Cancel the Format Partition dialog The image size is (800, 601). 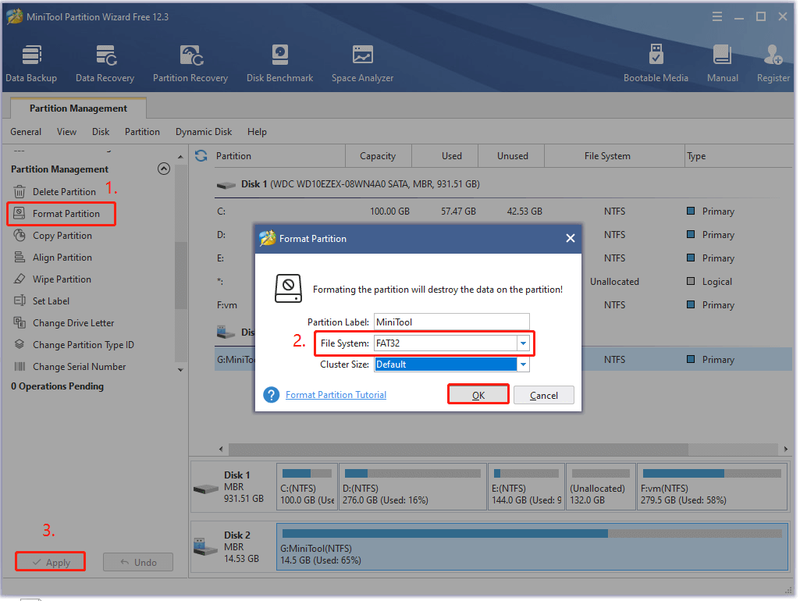click(x=544, y=395)
